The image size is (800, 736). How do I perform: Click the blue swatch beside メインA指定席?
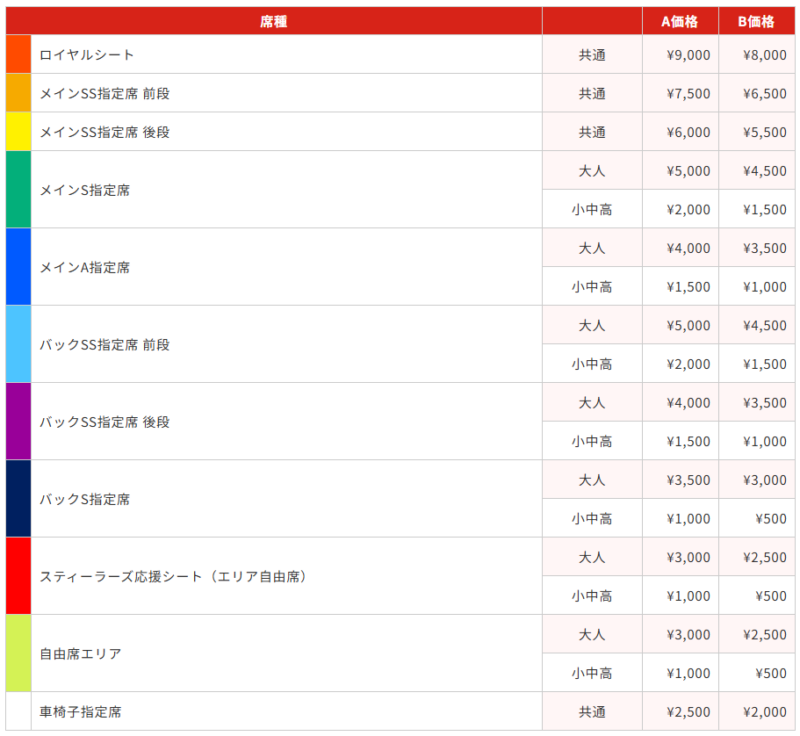tap(18, 267)
